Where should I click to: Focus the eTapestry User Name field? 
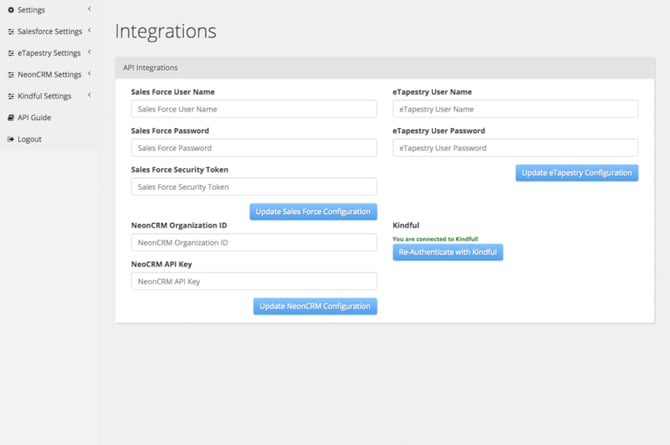515,109
